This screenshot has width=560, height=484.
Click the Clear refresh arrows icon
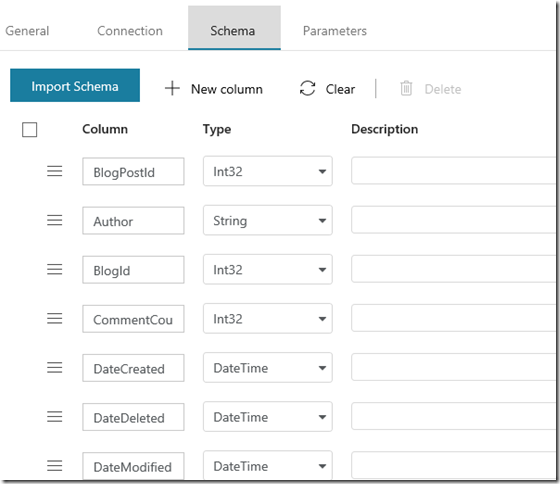[308, 88]
